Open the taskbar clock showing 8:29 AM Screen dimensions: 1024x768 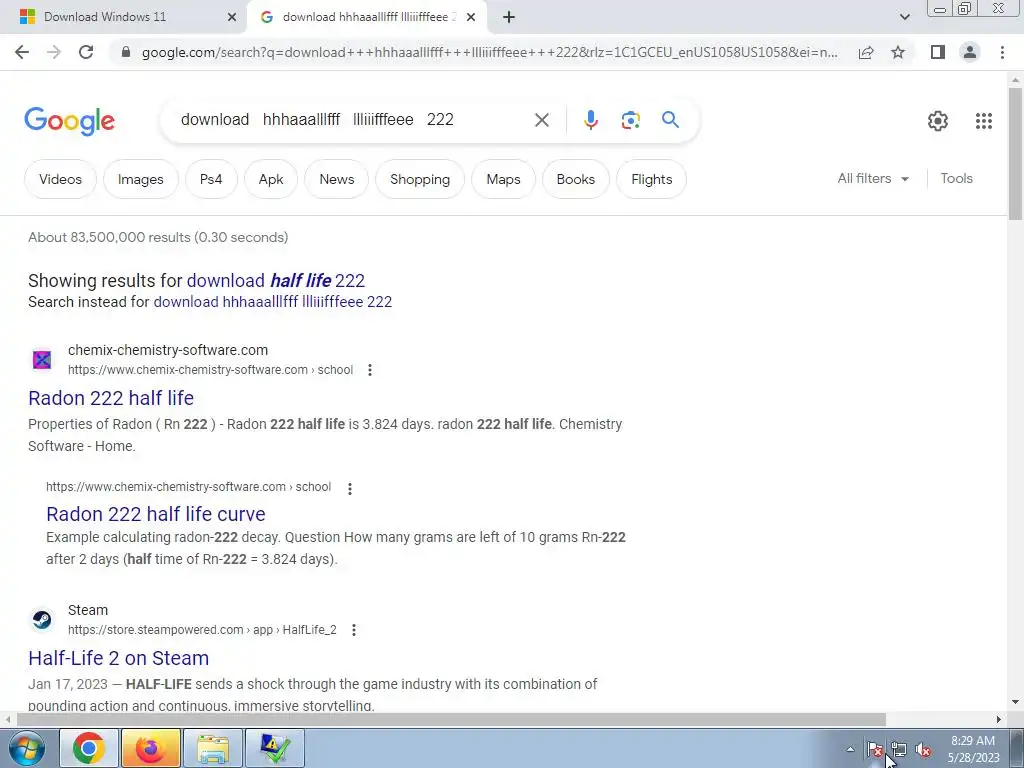(x=973, y=749)
